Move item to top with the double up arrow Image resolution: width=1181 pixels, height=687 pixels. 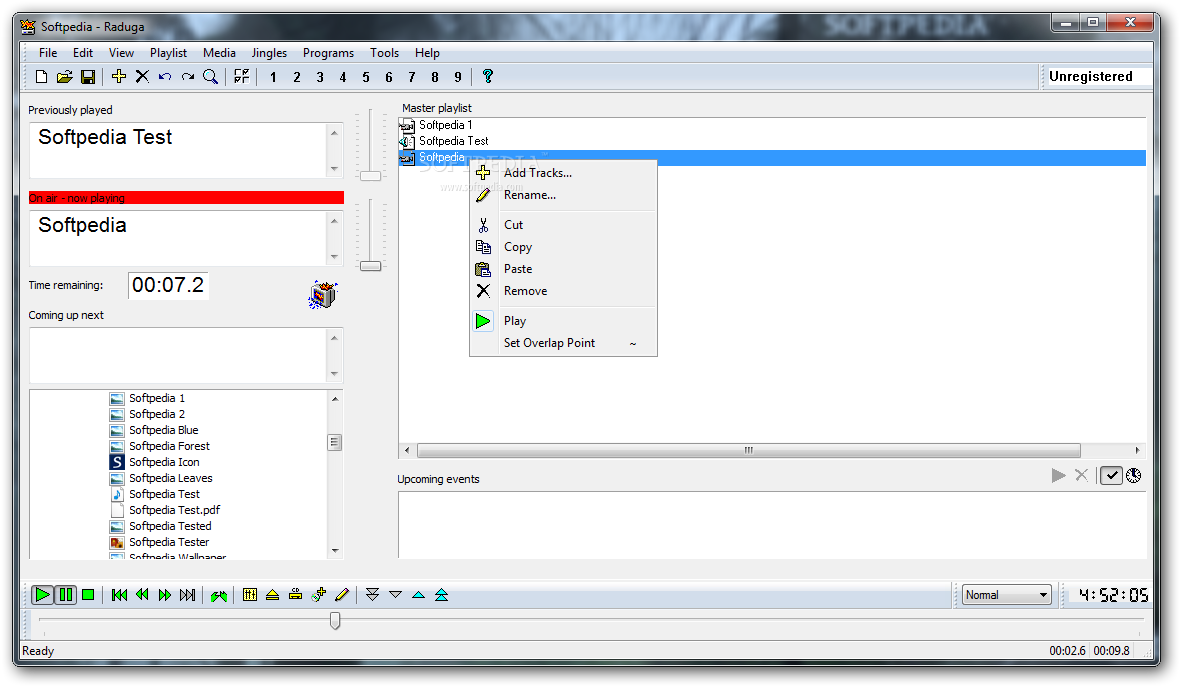(x=441, y=595)
